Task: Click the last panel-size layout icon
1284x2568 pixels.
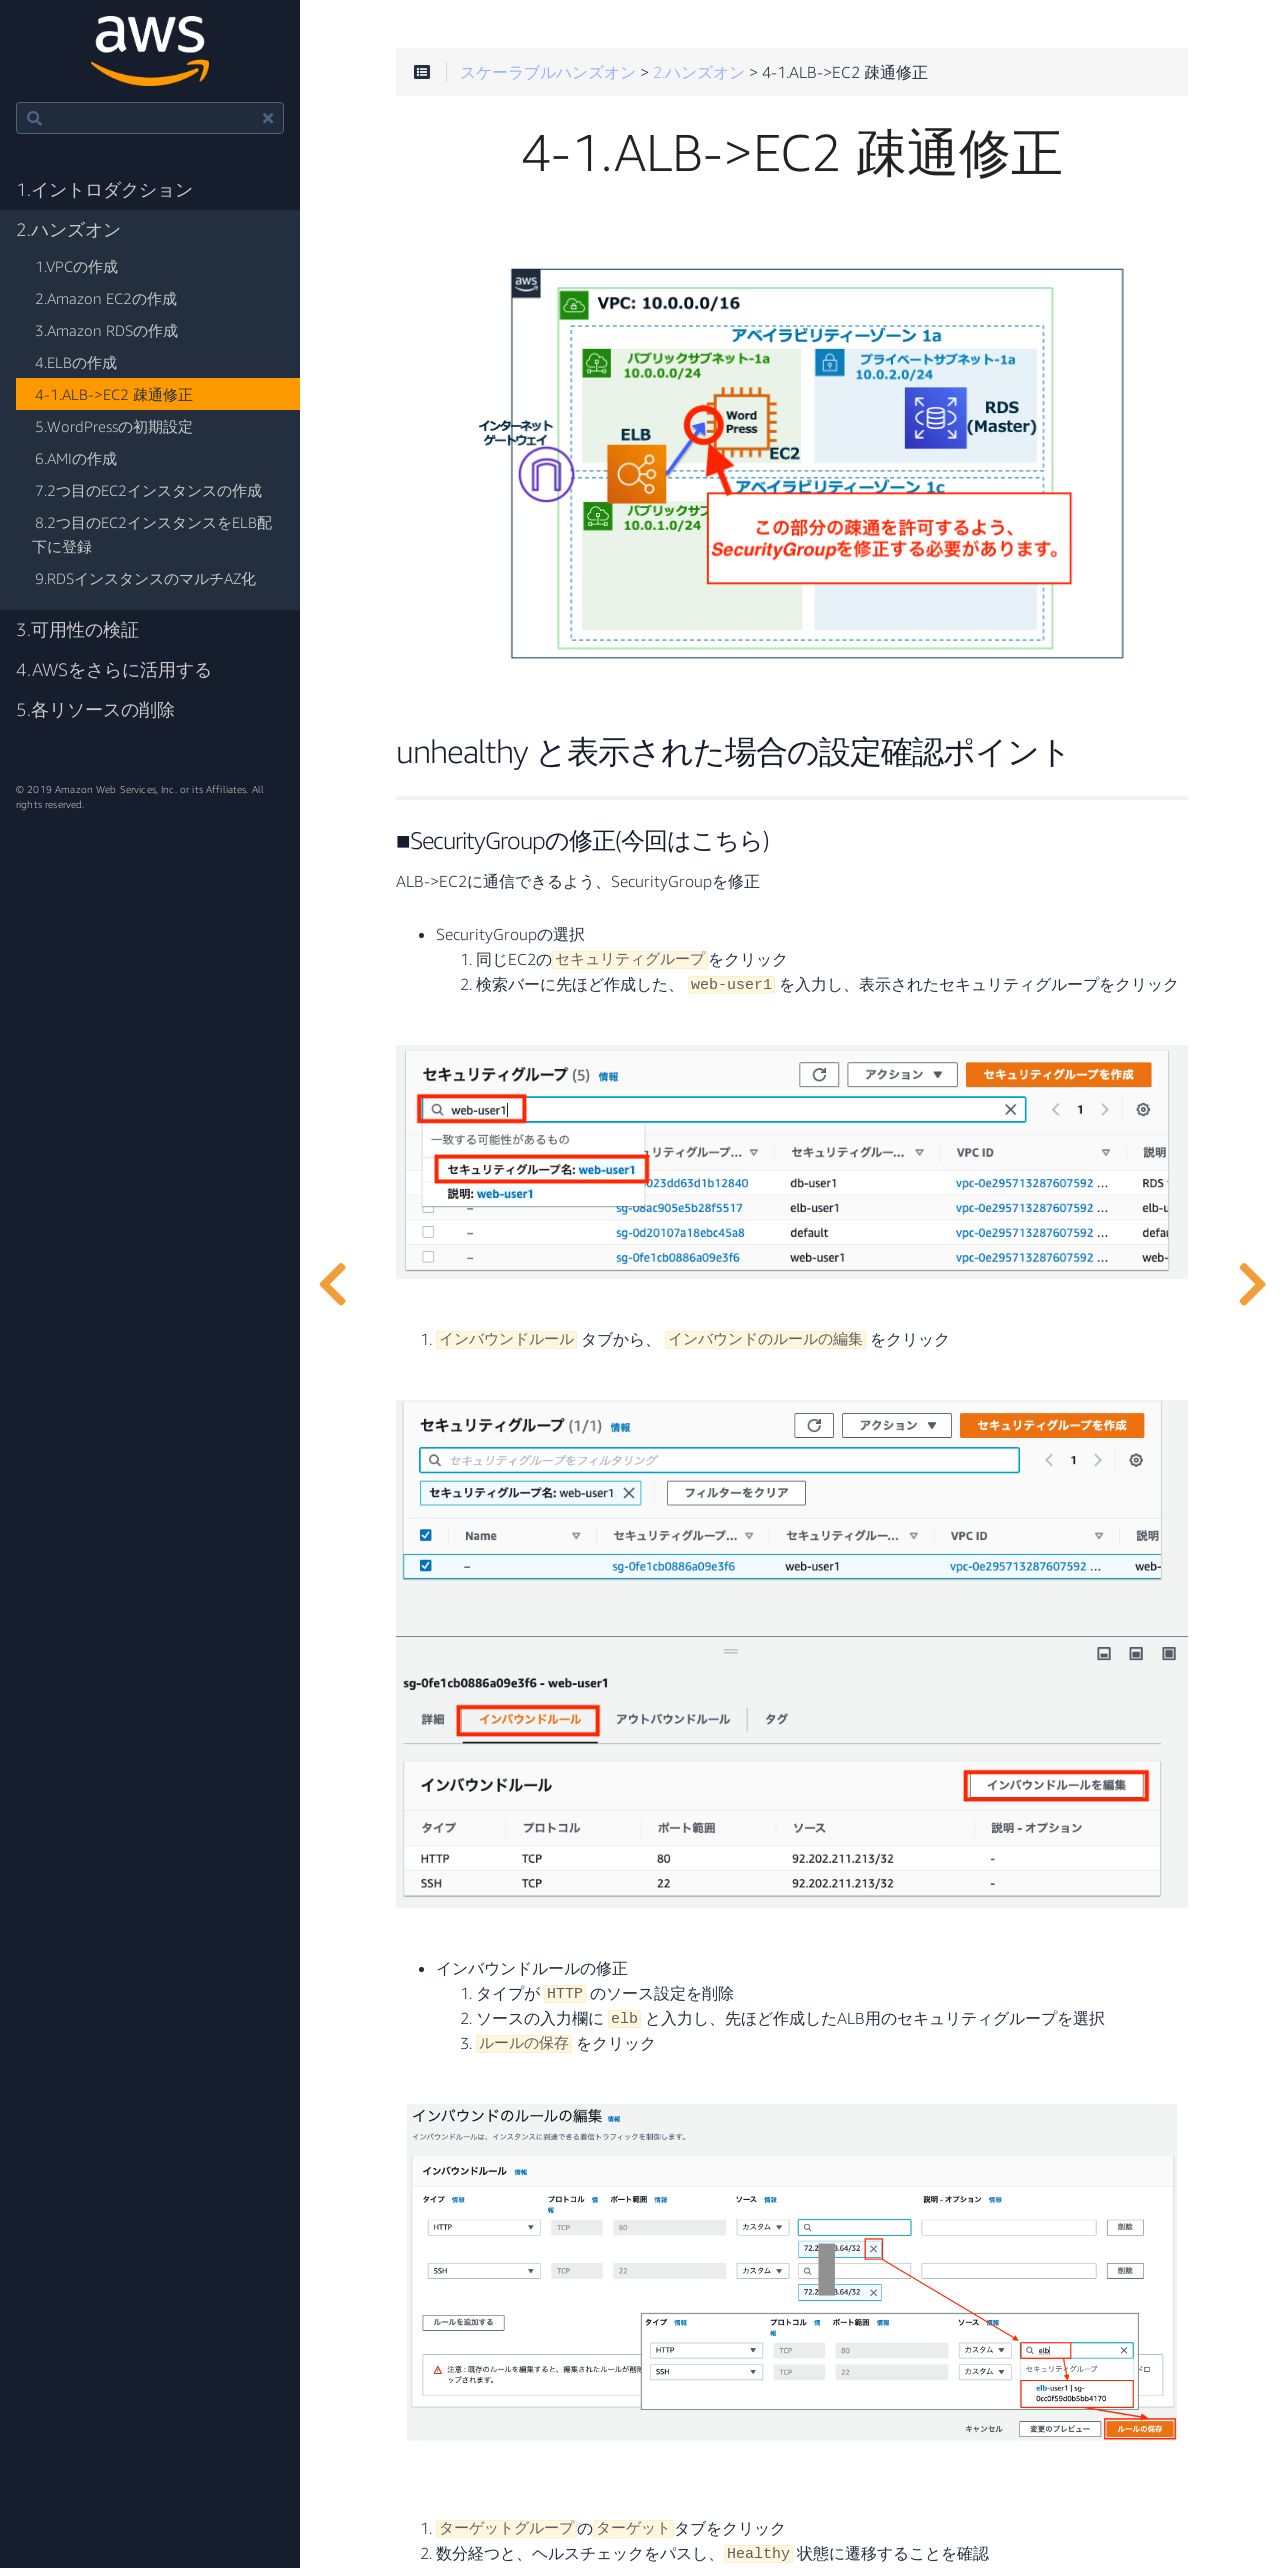Action: pos(1168,1654)
